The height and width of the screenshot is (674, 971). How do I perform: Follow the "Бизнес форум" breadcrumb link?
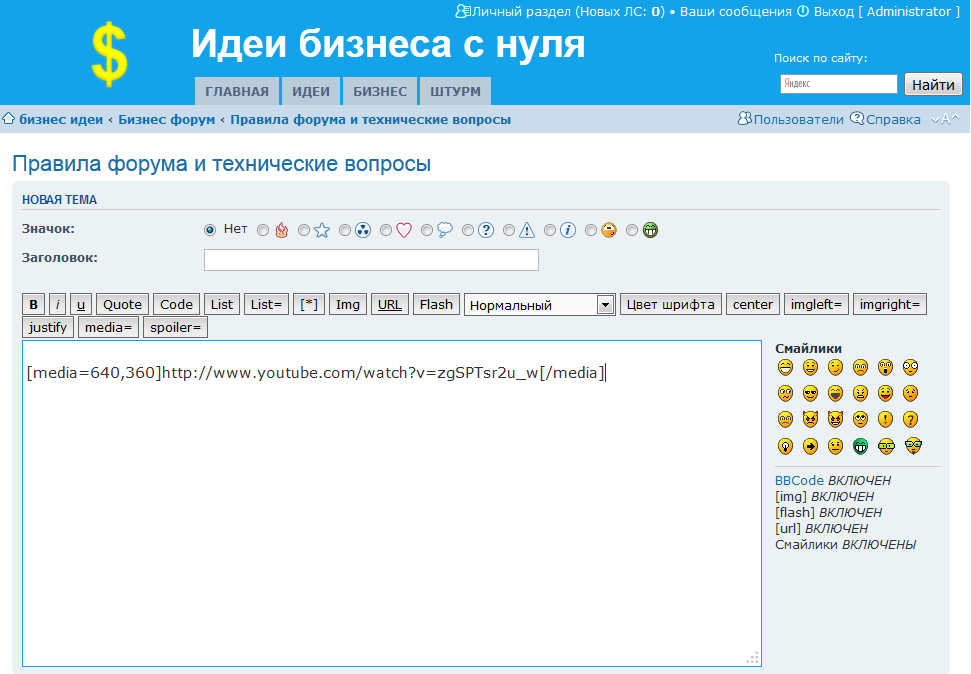(x=166, y=120)
